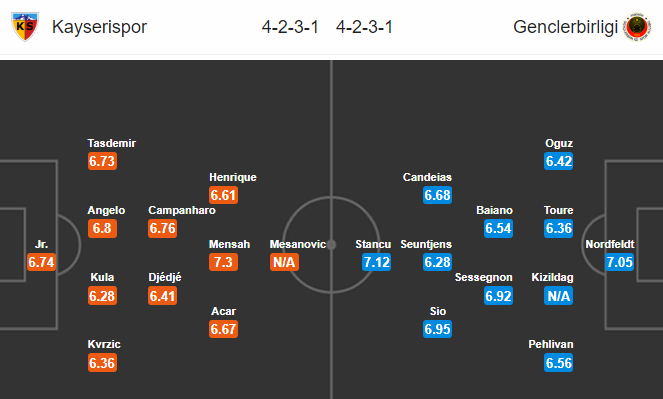Screen dimensions: 663x399
Task: Click the Kayserispor 4-2-3-1 formation text
Action: click(x=290, y=27)
